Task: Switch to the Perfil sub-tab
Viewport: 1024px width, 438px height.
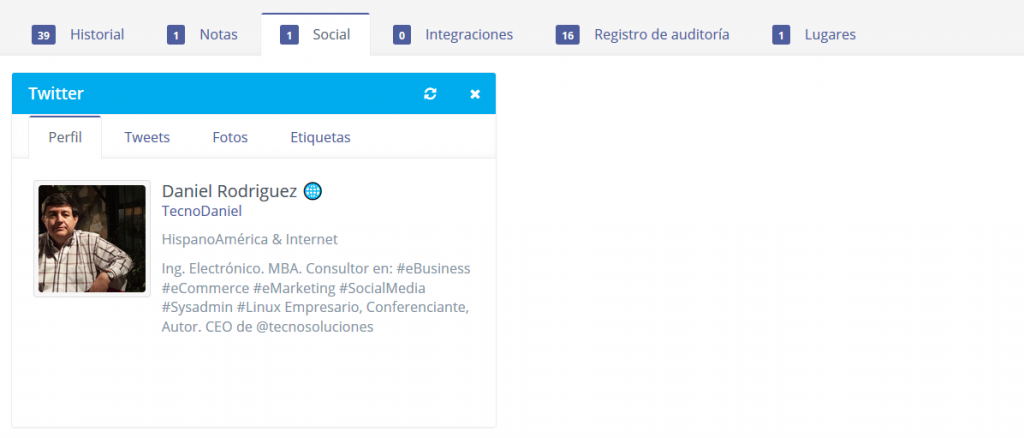Action: [65, 138]
